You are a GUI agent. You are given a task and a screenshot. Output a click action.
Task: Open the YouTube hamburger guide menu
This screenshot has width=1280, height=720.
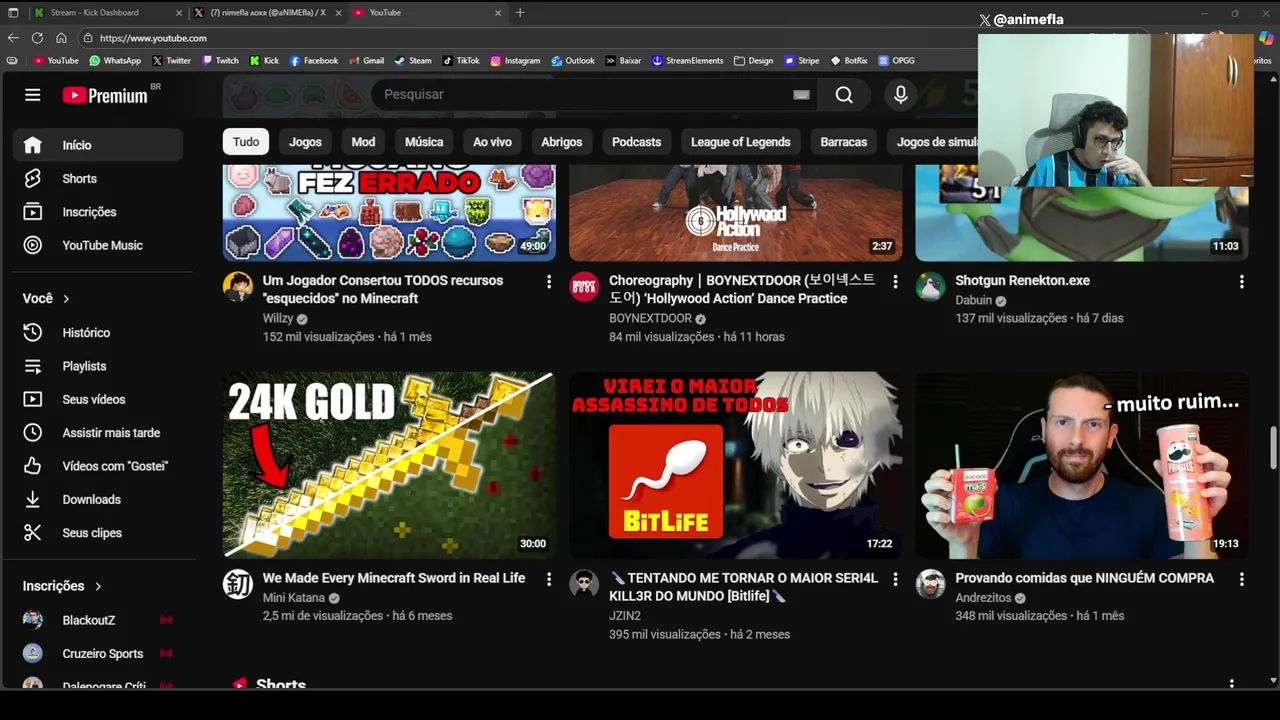pos(33,95)
